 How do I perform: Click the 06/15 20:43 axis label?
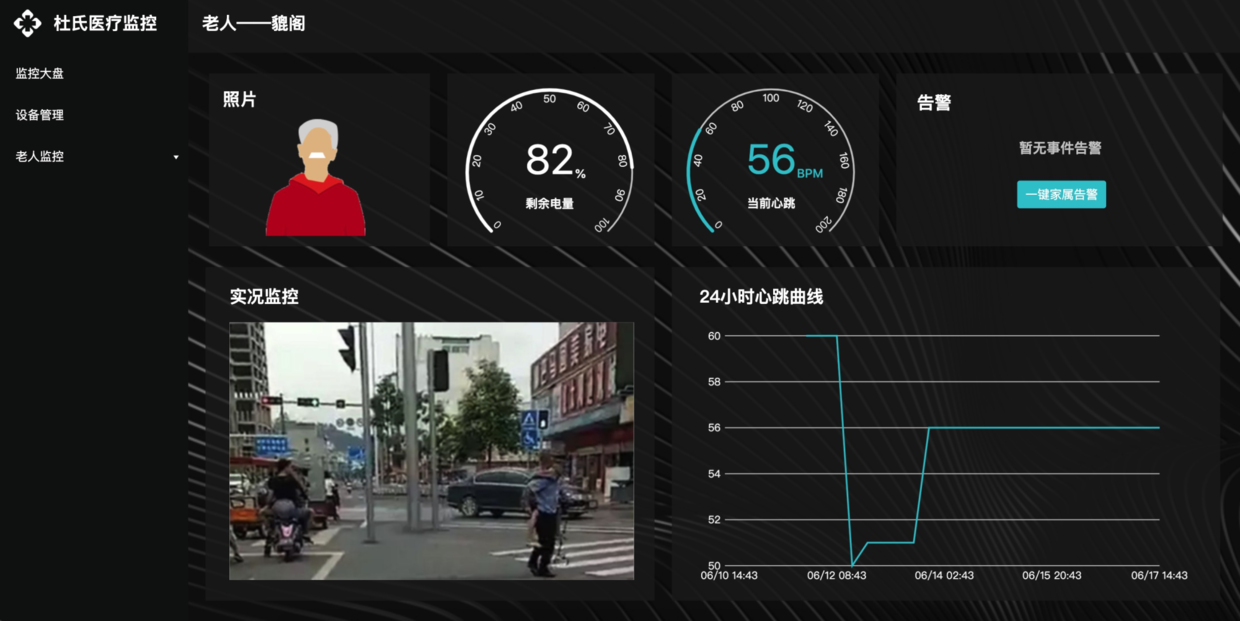(x=1052, y=576)
